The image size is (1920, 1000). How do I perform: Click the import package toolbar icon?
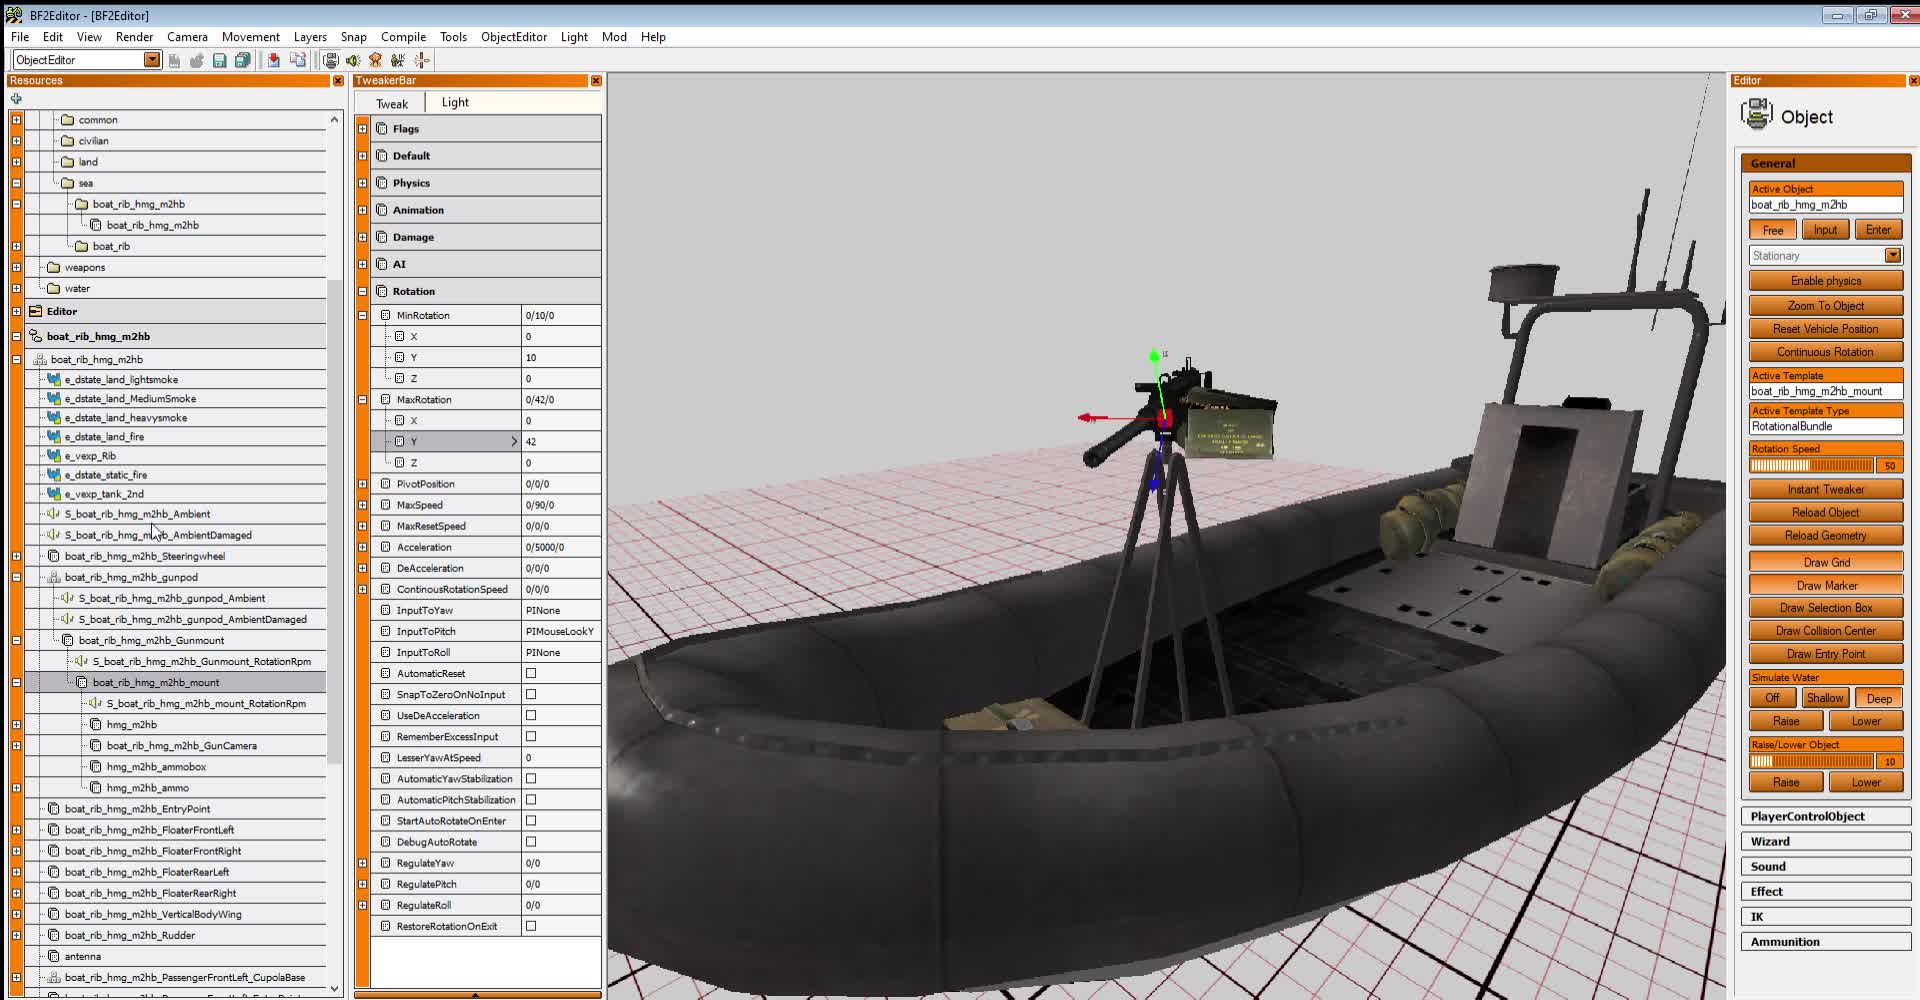(x=272, y=59)
